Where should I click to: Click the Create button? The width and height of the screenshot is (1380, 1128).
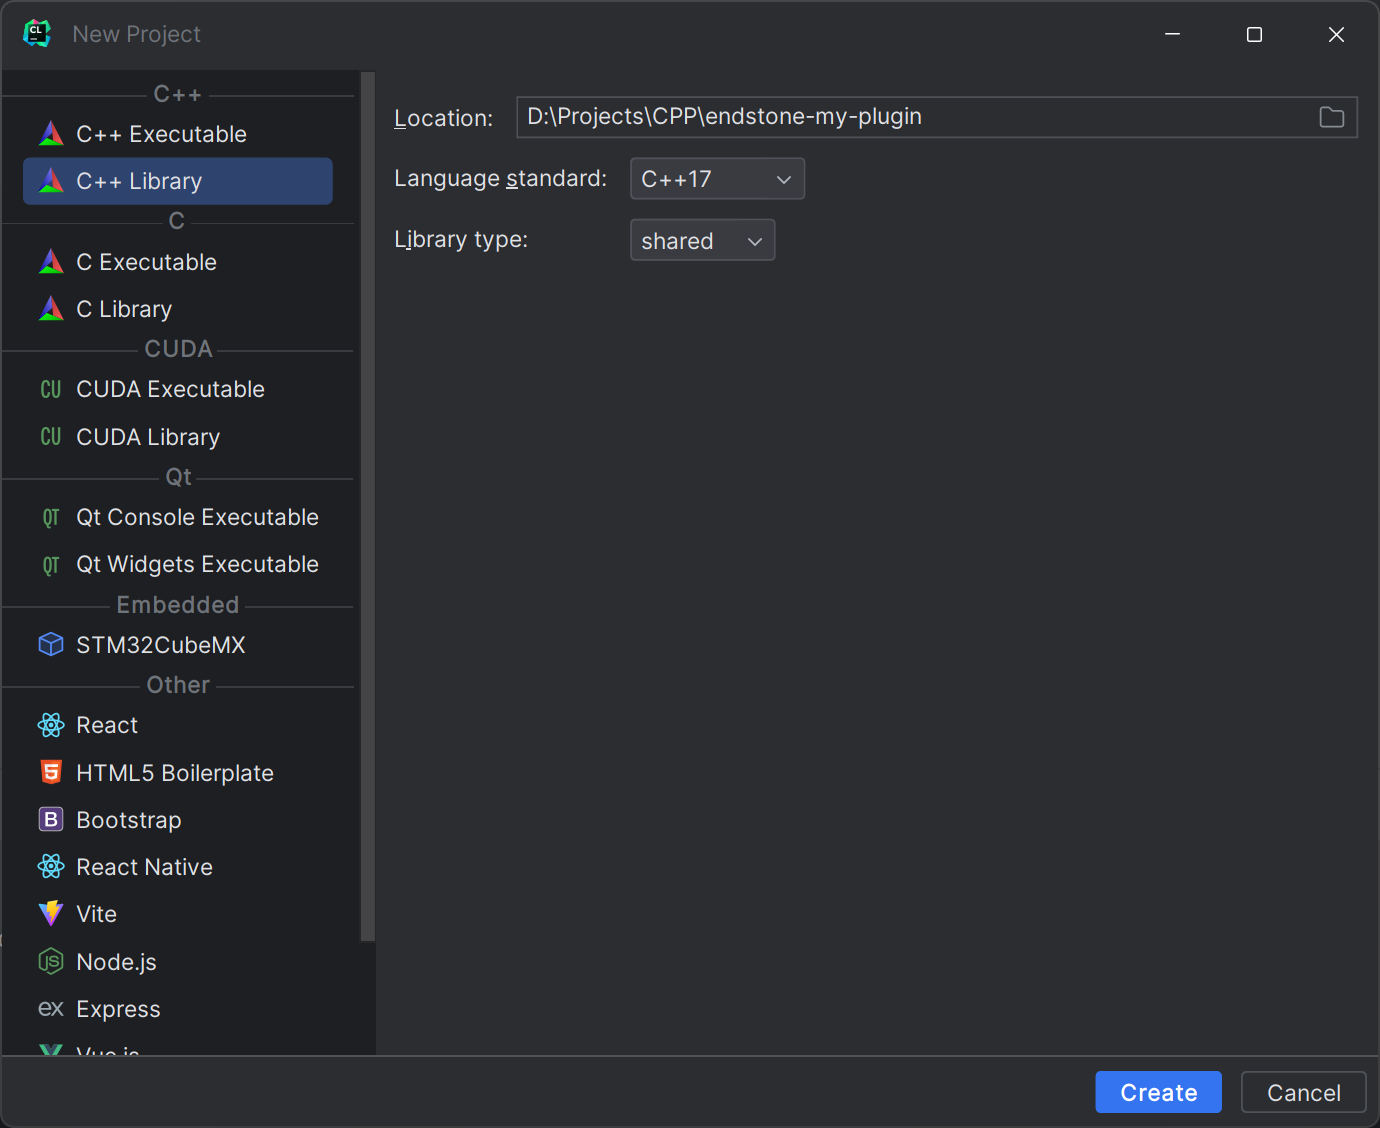coord(1158,1092)
